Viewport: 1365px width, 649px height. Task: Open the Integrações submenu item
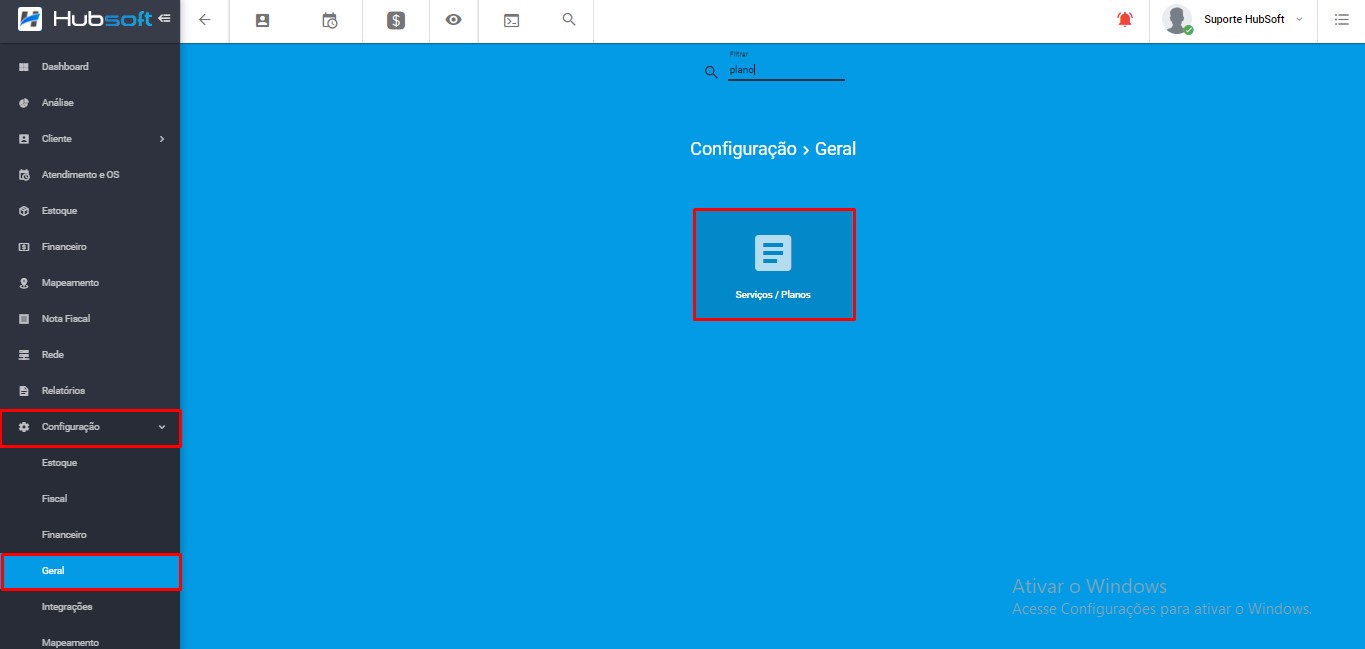pyautogui.click(x=67, y=607)
